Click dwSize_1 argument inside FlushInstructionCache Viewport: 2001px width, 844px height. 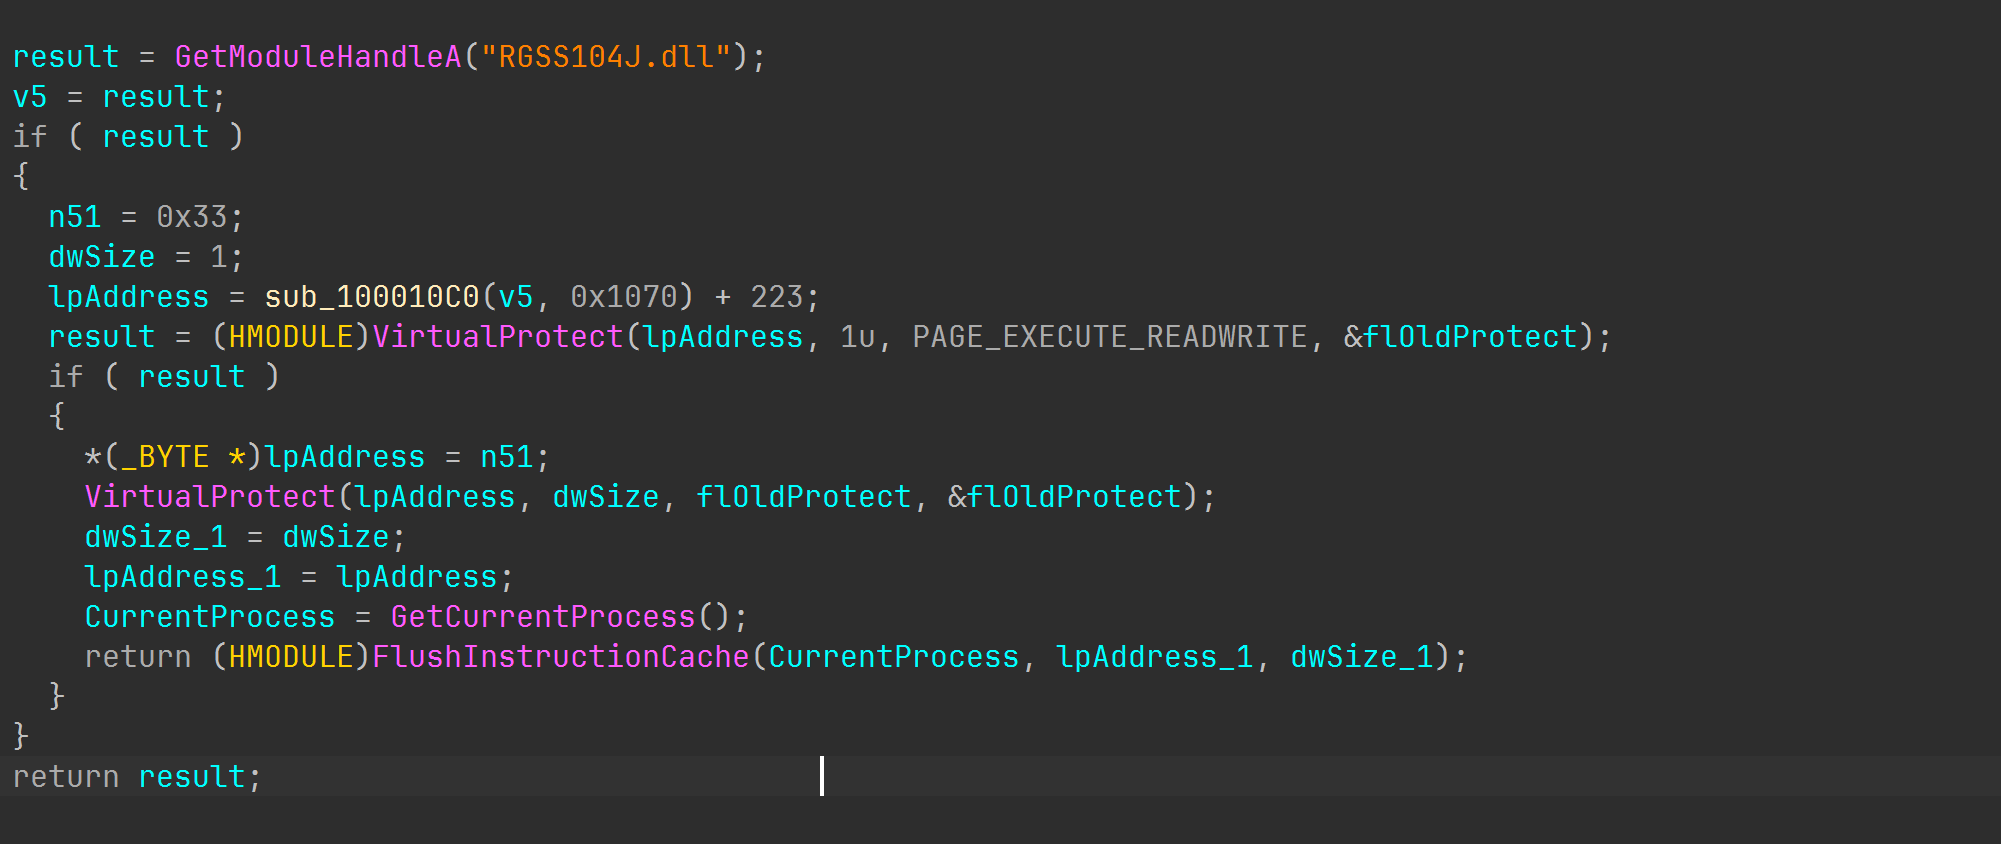pyautogui.click(x=1362, y=657)
